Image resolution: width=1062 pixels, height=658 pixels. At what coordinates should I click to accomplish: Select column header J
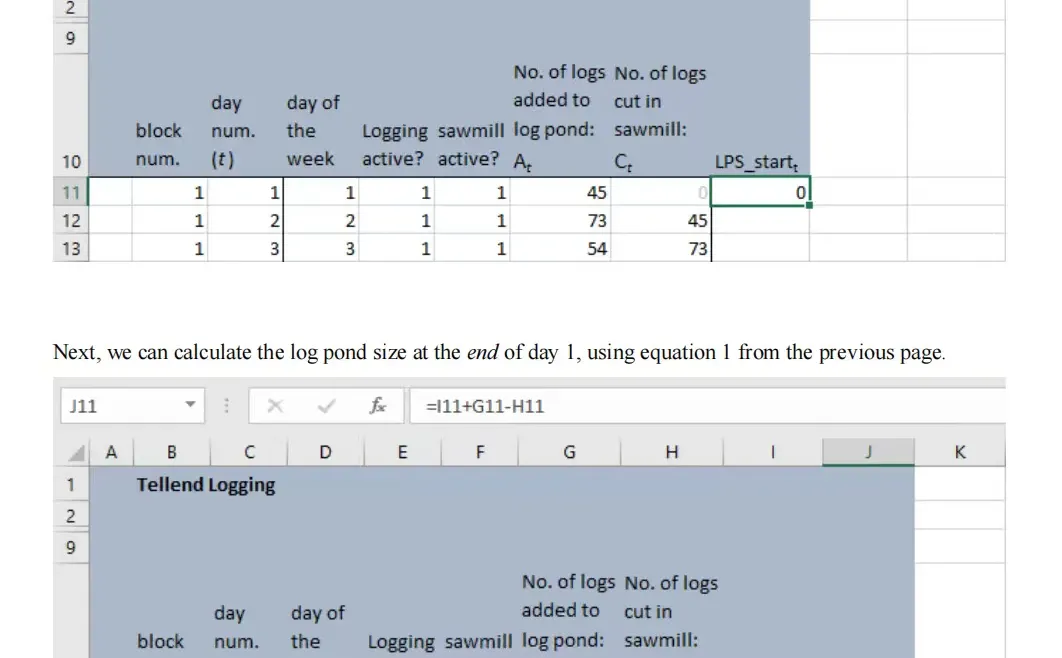[867, 452]
